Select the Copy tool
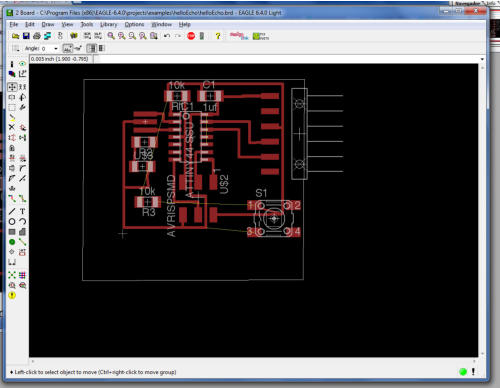This screenshot has height=388, width=500. coord(22,87)
